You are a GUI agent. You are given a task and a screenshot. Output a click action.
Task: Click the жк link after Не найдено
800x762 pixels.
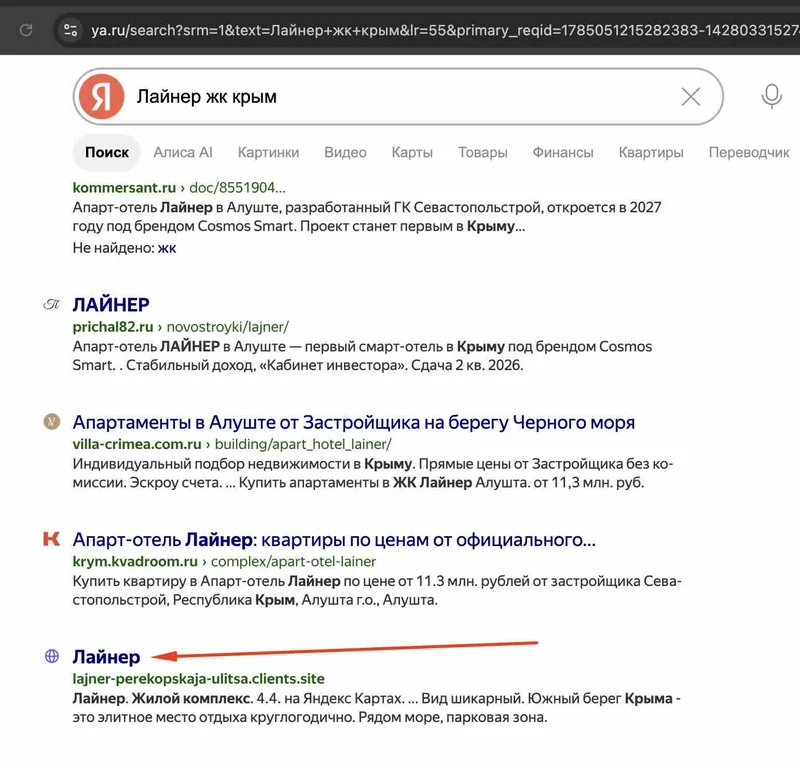167,248
